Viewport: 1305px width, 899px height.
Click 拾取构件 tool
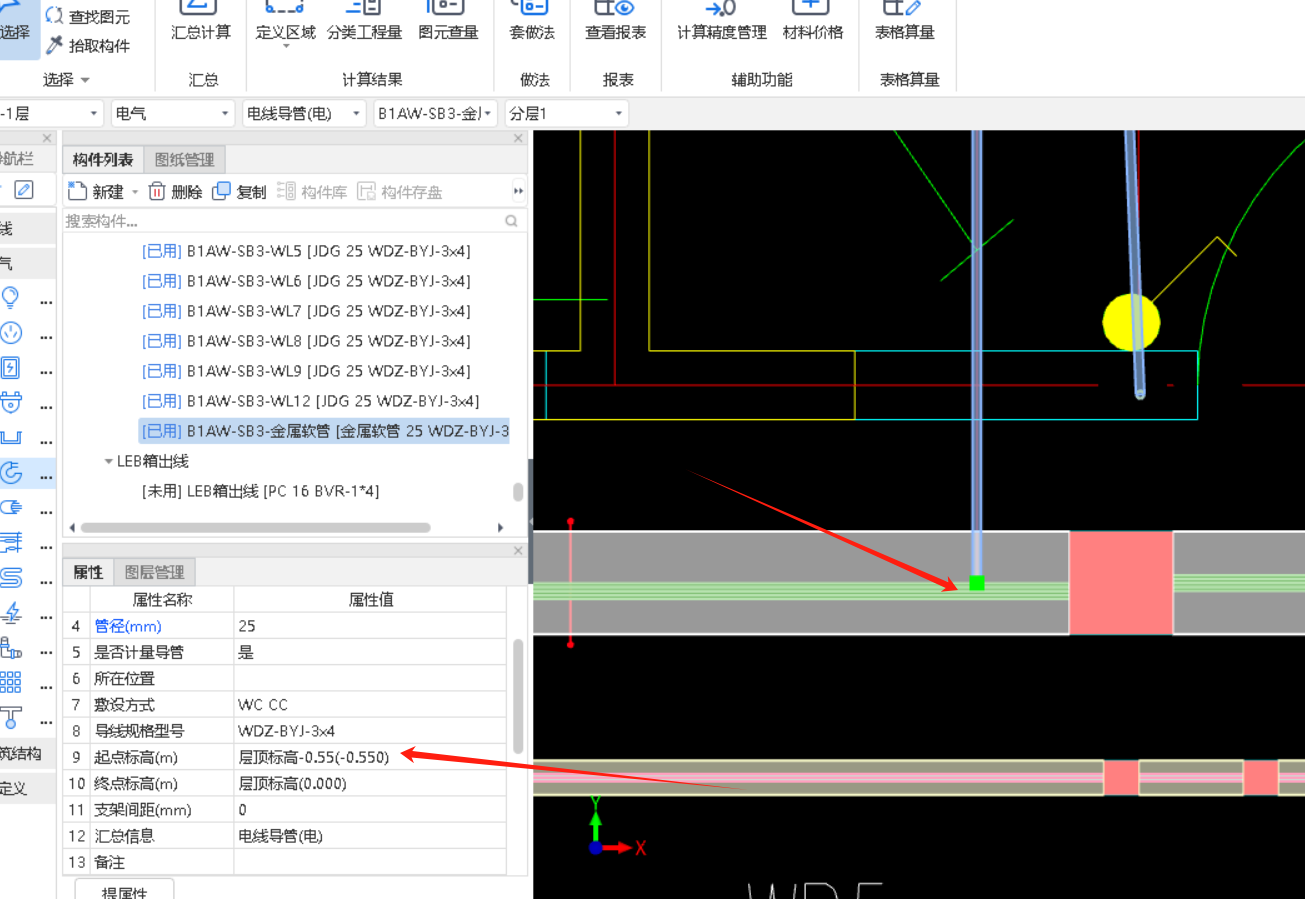[x=88, y=45]
